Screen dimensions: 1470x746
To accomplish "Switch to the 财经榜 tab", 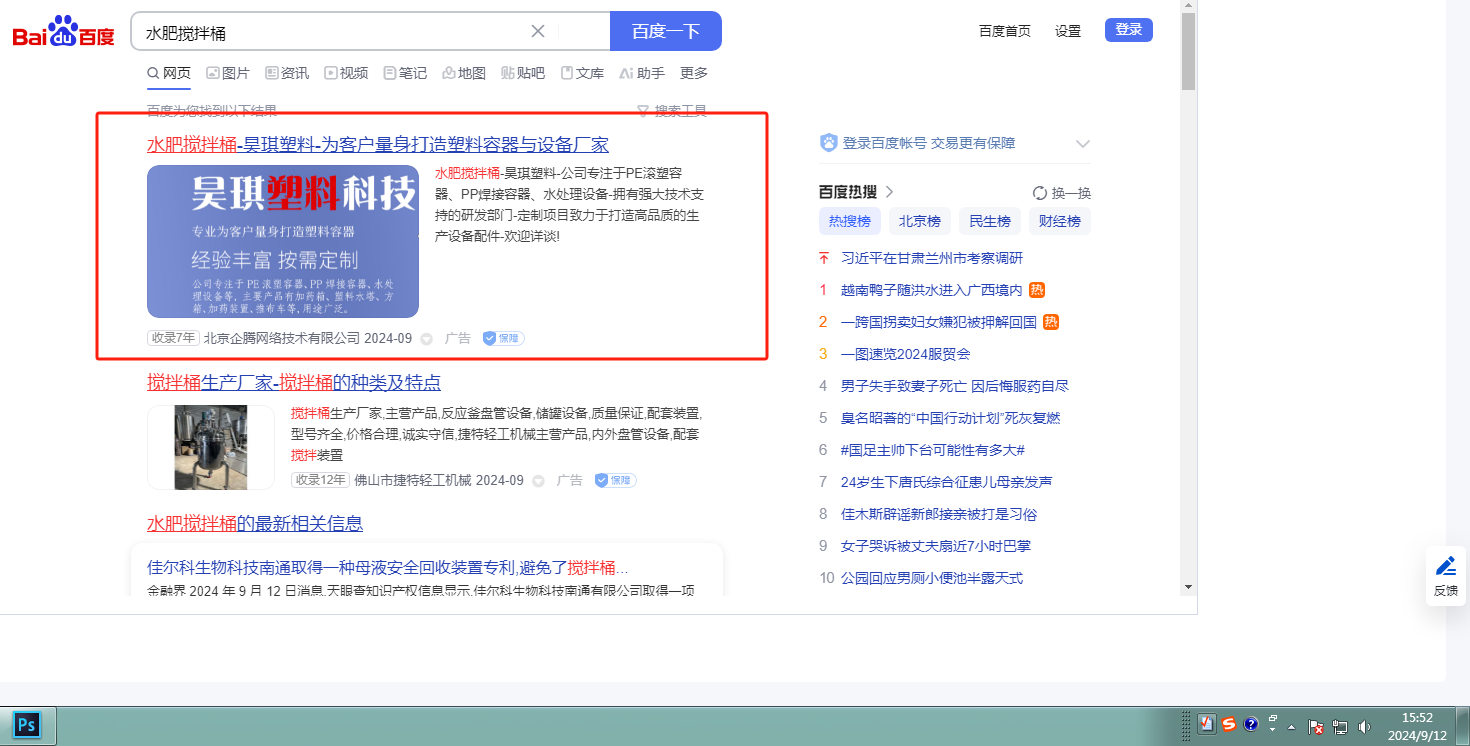I will pyautogui.click(x=1060, y=221).
